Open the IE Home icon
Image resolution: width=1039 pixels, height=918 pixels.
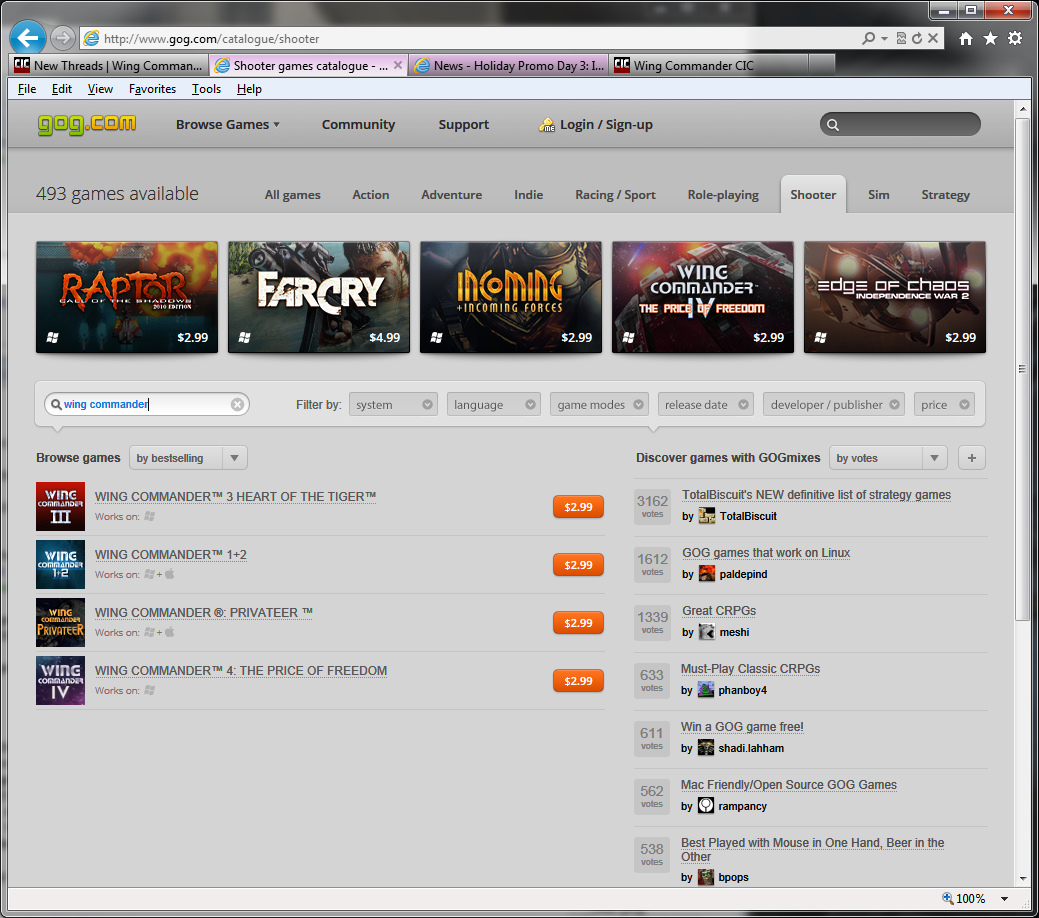[x=966, y=38]
